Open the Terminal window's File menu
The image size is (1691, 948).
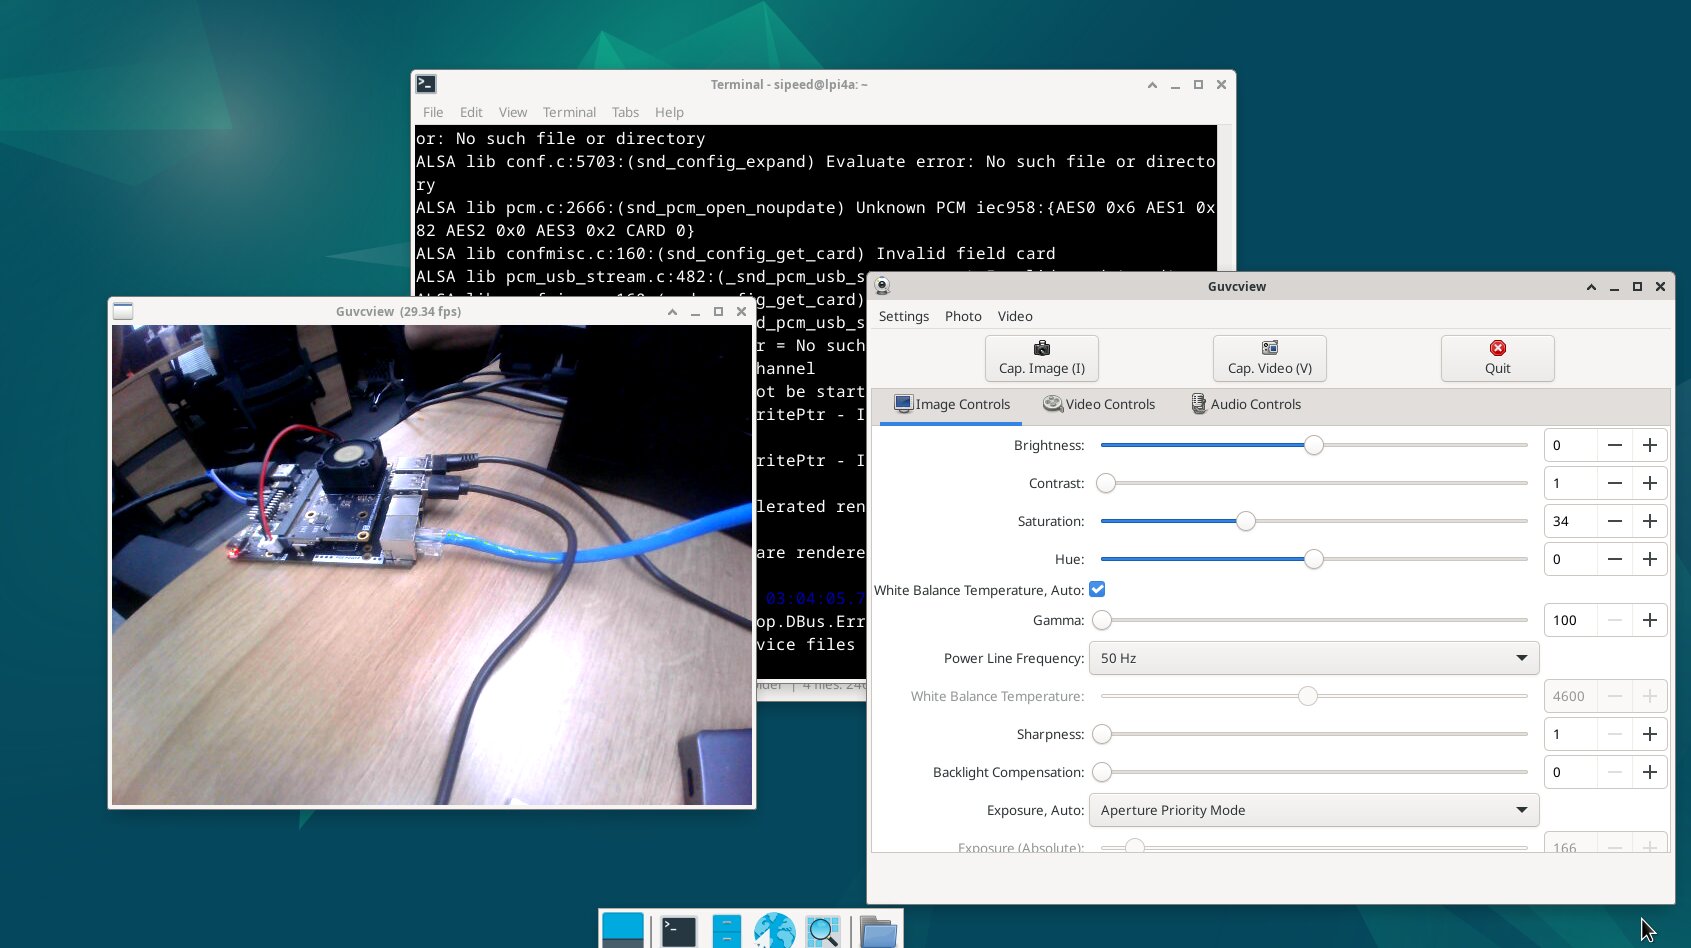[x=433, y=112]
